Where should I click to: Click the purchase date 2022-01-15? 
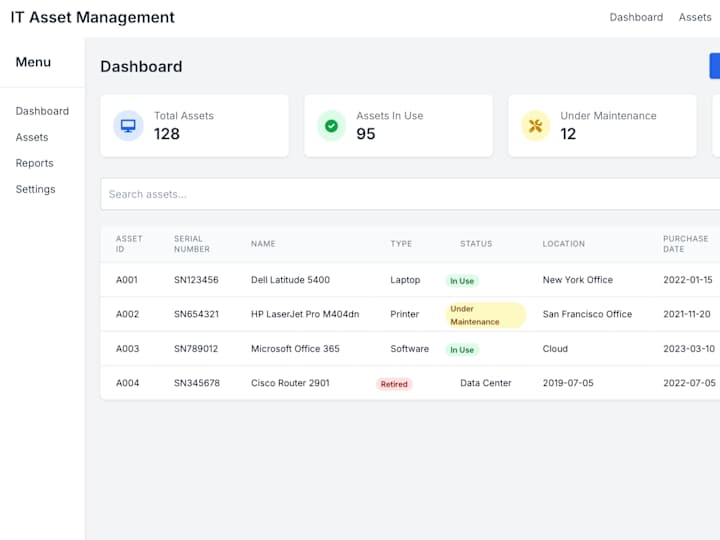(687, 280)
